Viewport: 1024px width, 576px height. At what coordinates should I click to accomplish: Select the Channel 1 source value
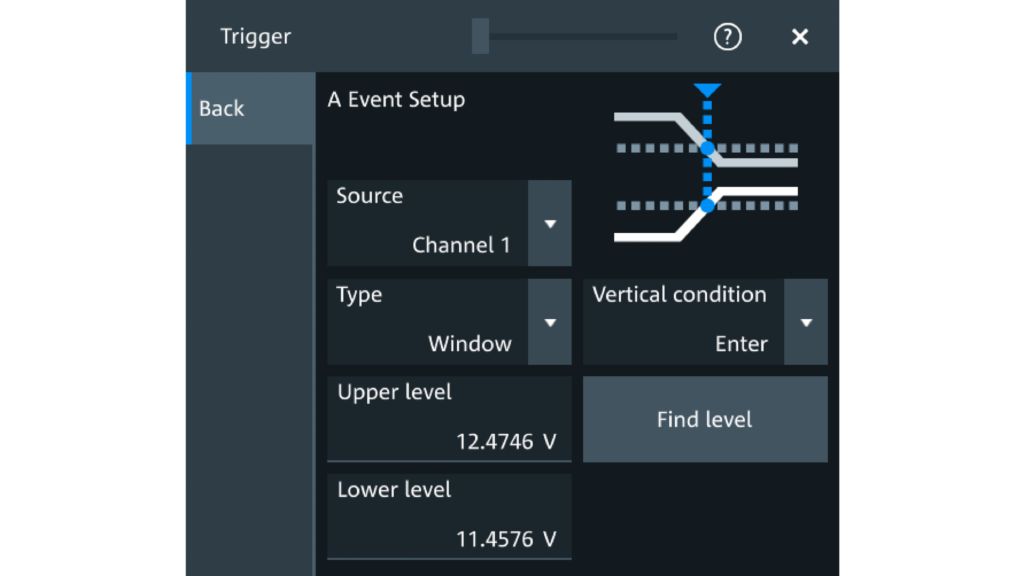[461, 245]
